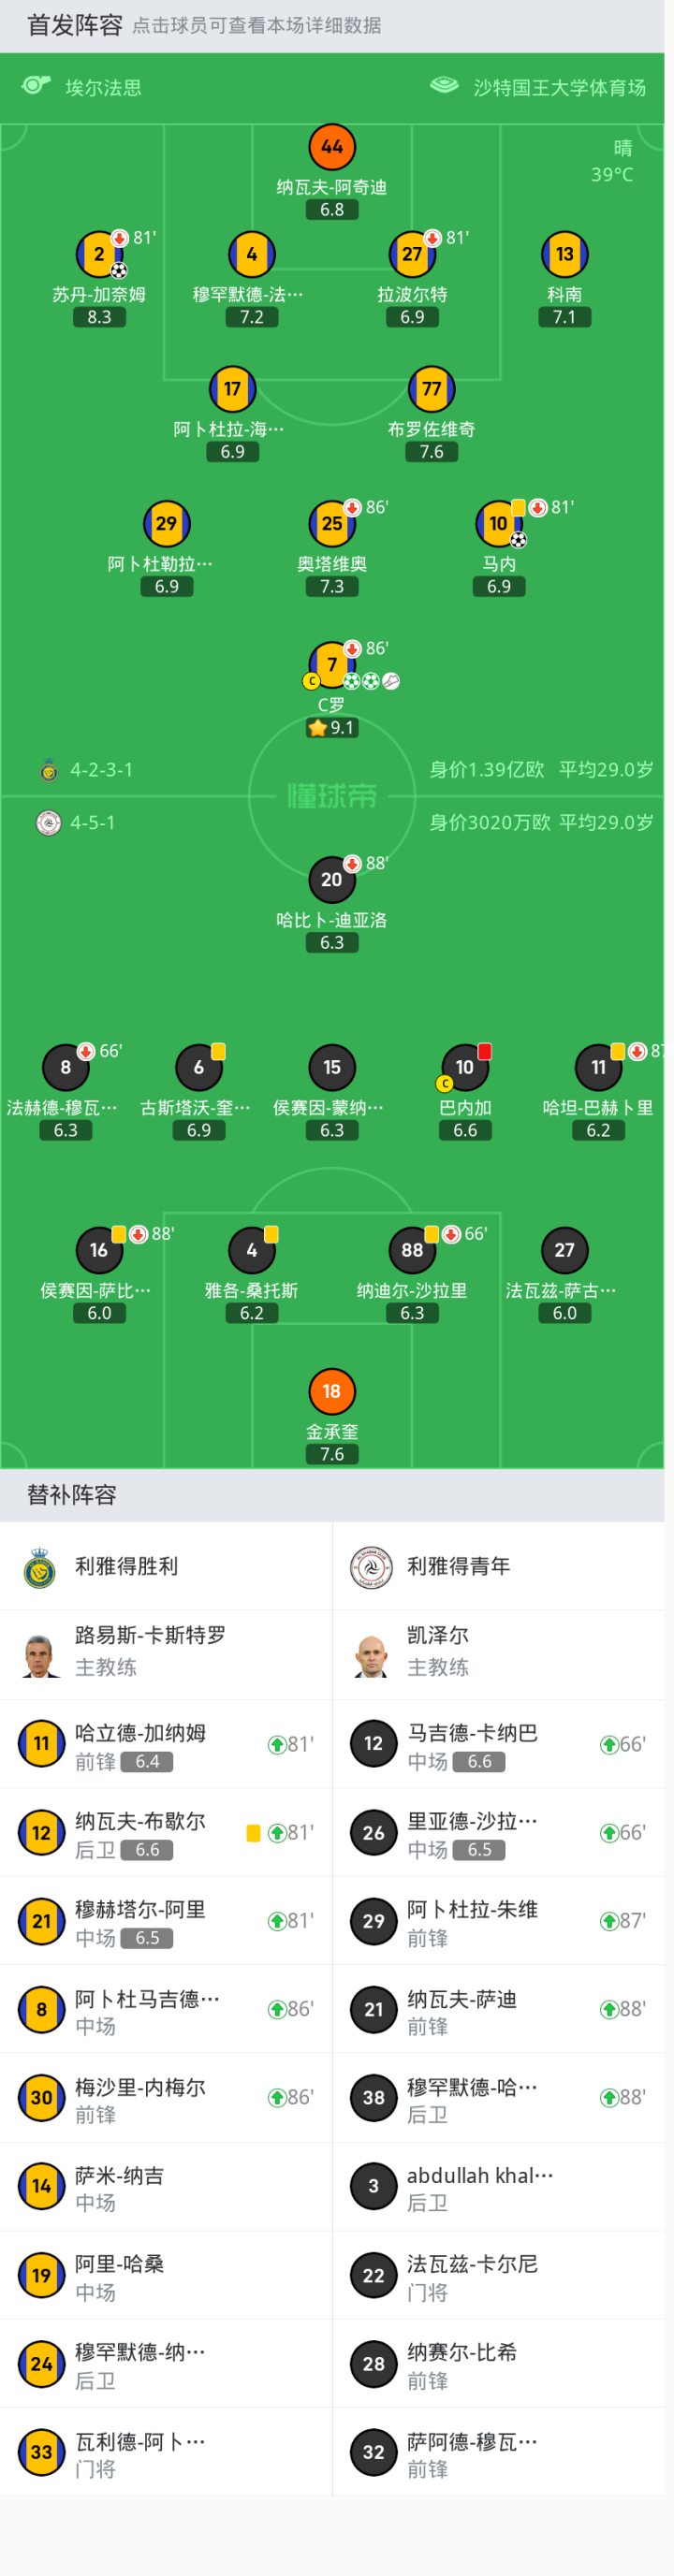Image resolution: width=674 pixels, height=2576 pixels.
Task: Select 哈比卜-迪亚洛's number 20 jersey icon
Action: coord(331,879)
